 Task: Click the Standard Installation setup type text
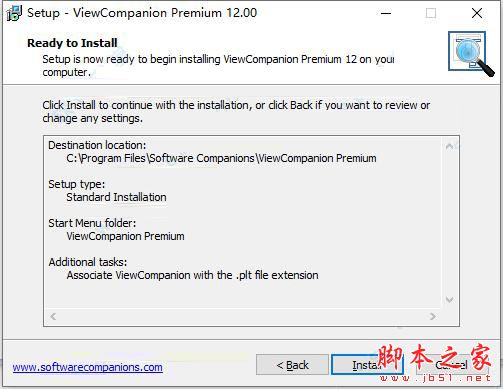[116, 197]
